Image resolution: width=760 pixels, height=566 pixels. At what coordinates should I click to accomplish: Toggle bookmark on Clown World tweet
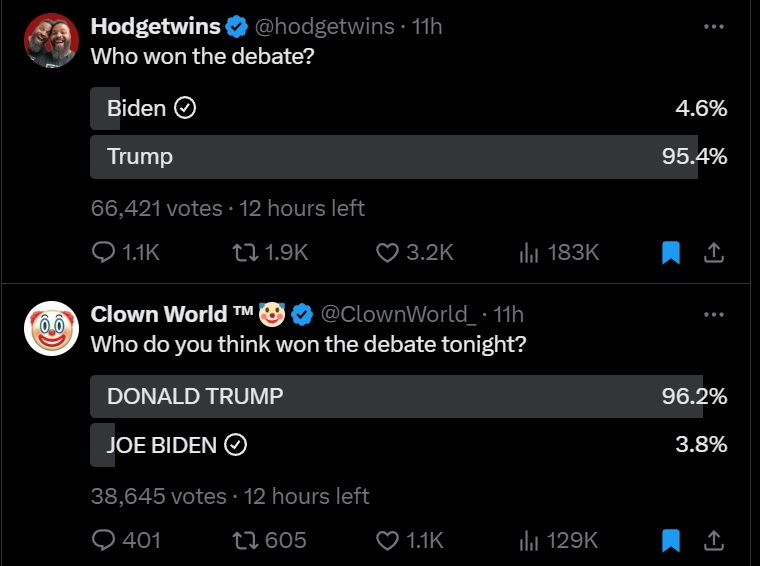tap(671, 540)
